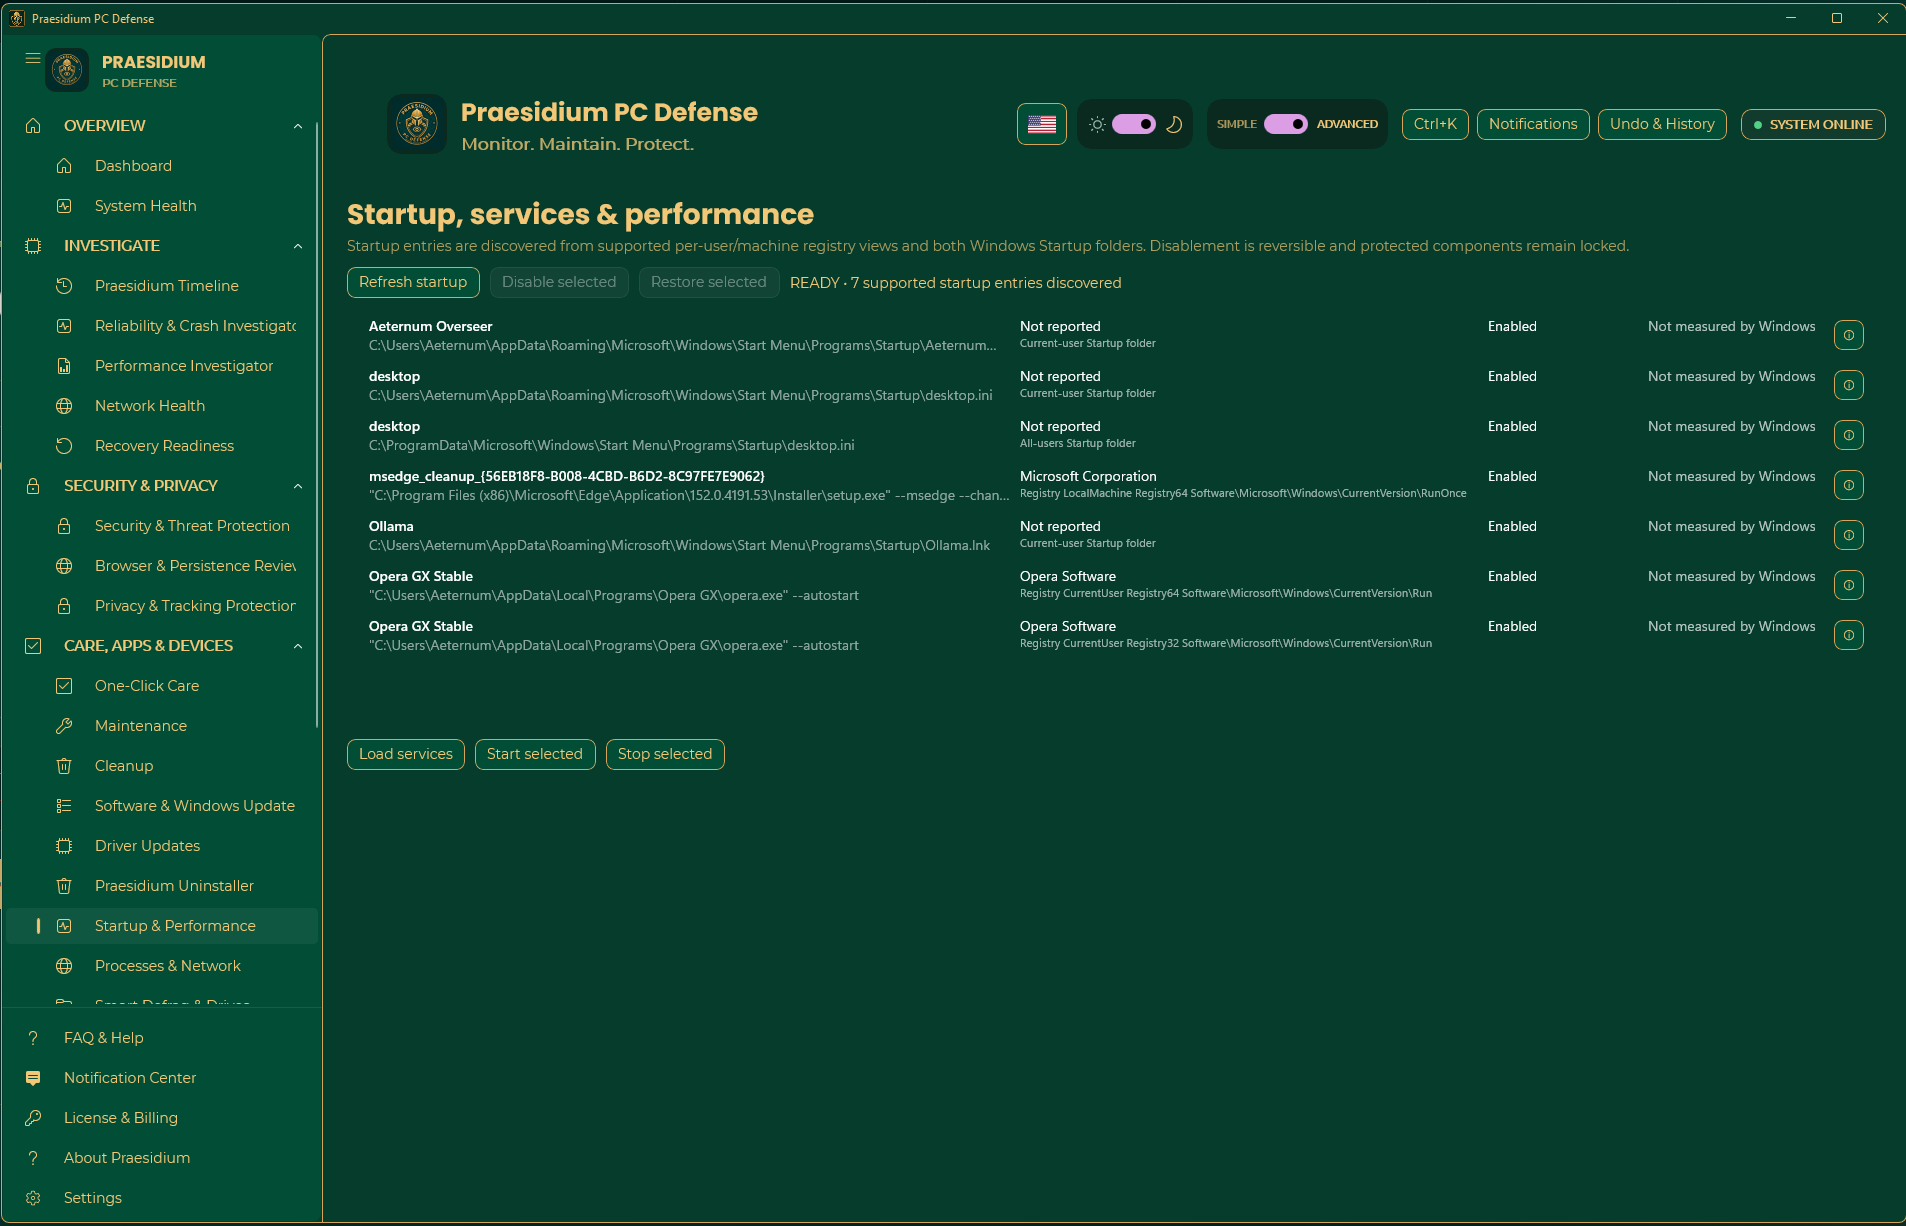Open Startup & Performance page

tap(162, 926)
